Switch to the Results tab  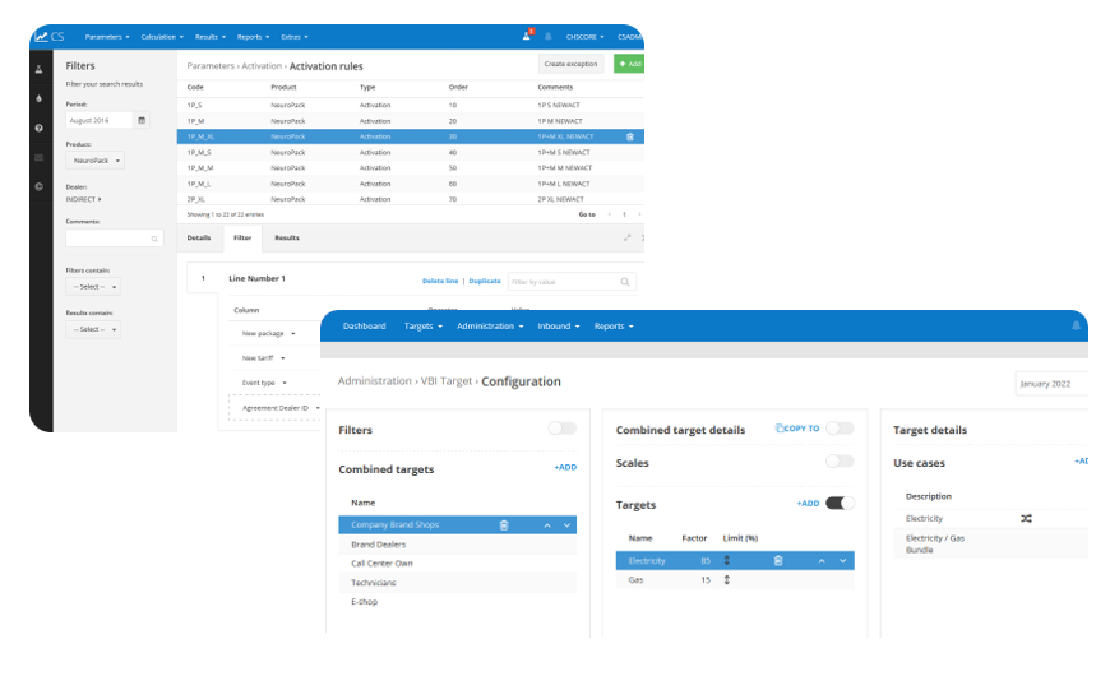(287, 238)
